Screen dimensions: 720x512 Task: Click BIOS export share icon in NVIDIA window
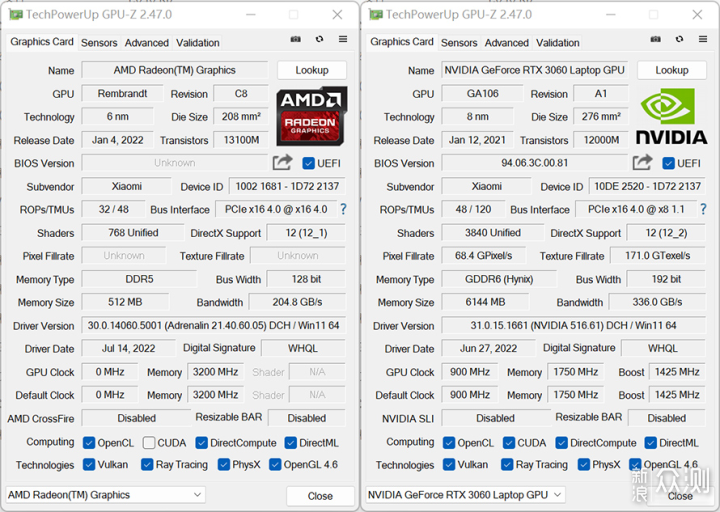click(x=642, y=162)
